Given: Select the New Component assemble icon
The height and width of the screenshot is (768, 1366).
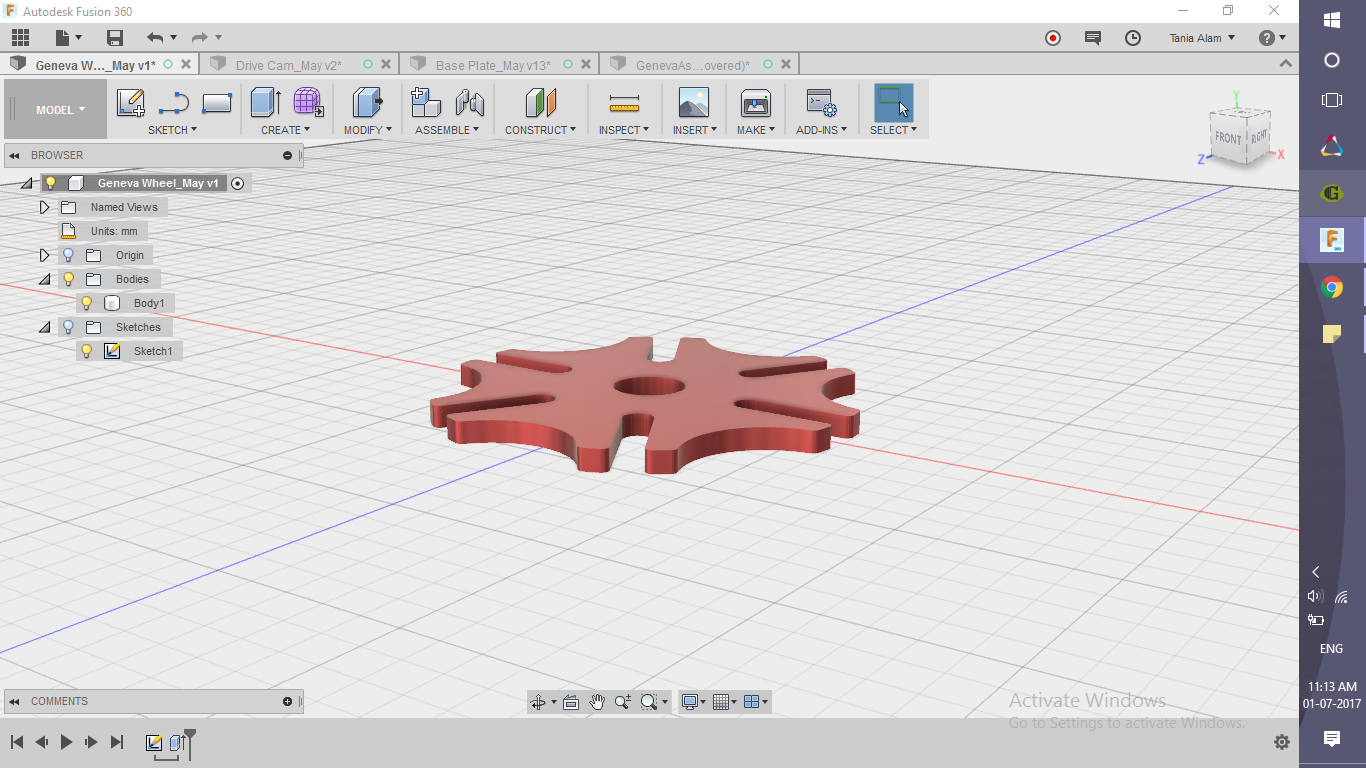Looking at the screenshot, I should 426,102.
